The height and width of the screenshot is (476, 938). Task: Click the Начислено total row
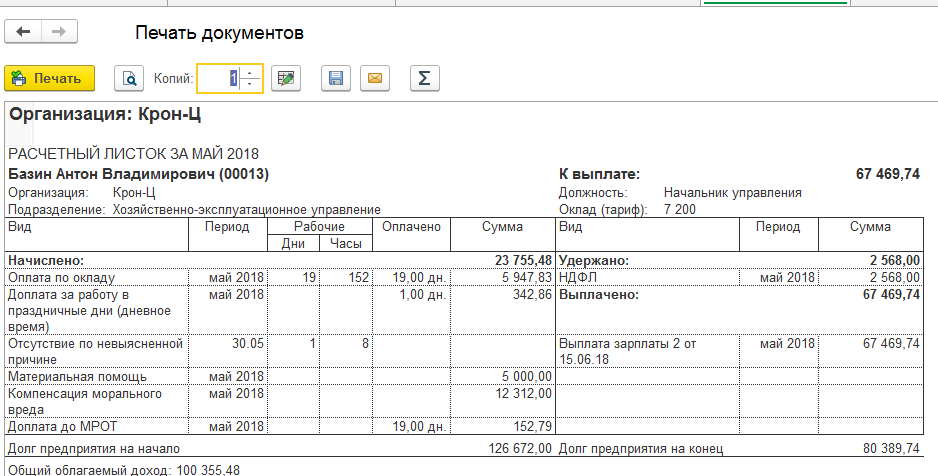(281, 261)
